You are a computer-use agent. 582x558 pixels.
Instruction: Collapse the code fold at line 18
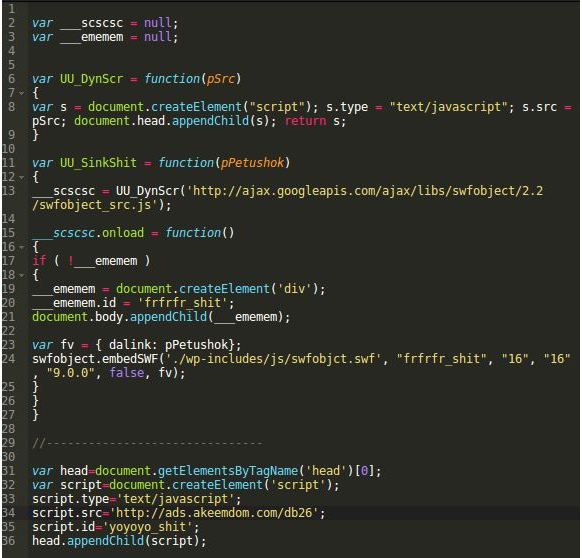coord(22,275)
